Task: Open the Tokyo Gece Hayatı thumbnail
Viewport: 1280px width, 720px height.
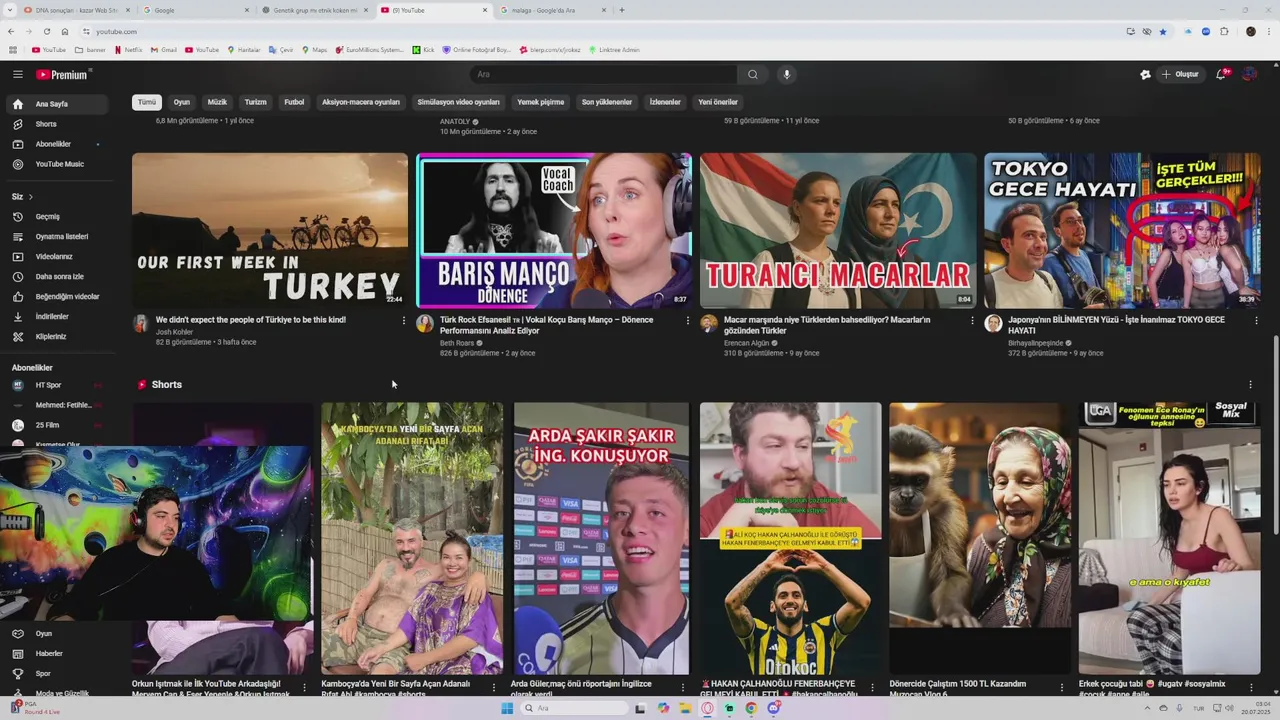Action: click(x=1122, y=230)
